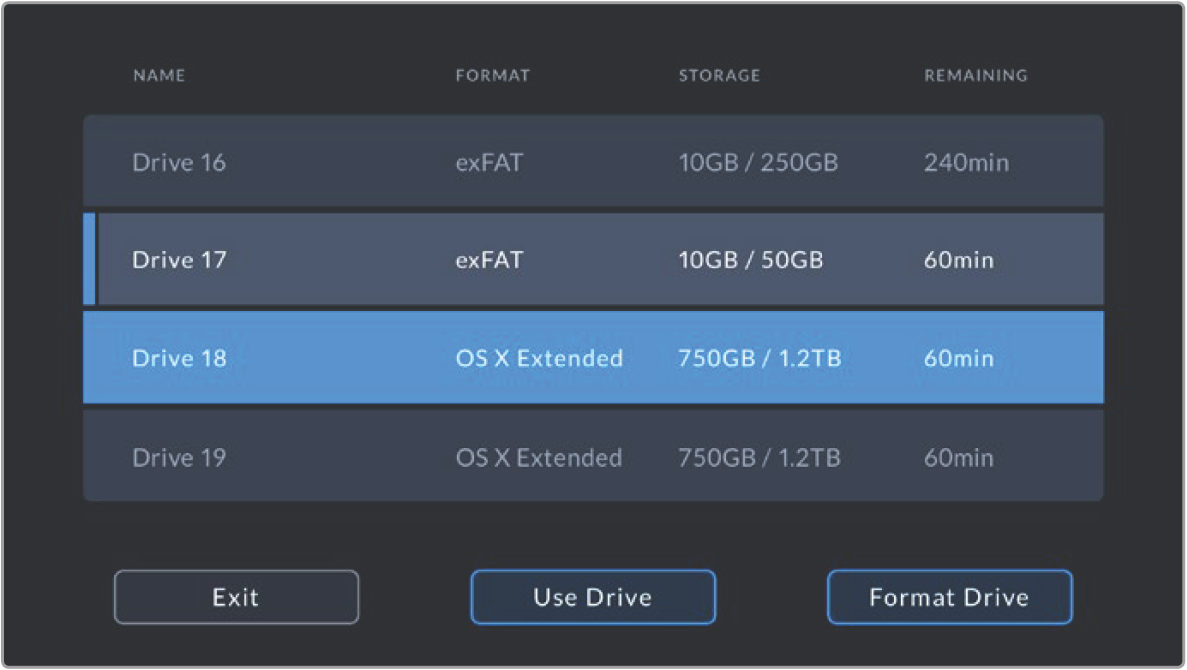Click exFAT format of Drive 16
The height and width of the screenshot is (670, 1187).
489,162
